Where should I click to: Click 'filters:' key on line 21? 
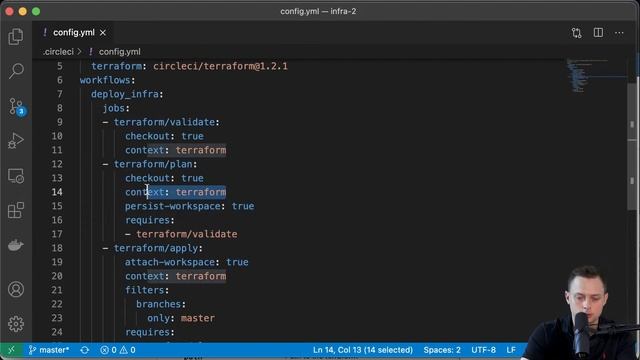[147, 290]
